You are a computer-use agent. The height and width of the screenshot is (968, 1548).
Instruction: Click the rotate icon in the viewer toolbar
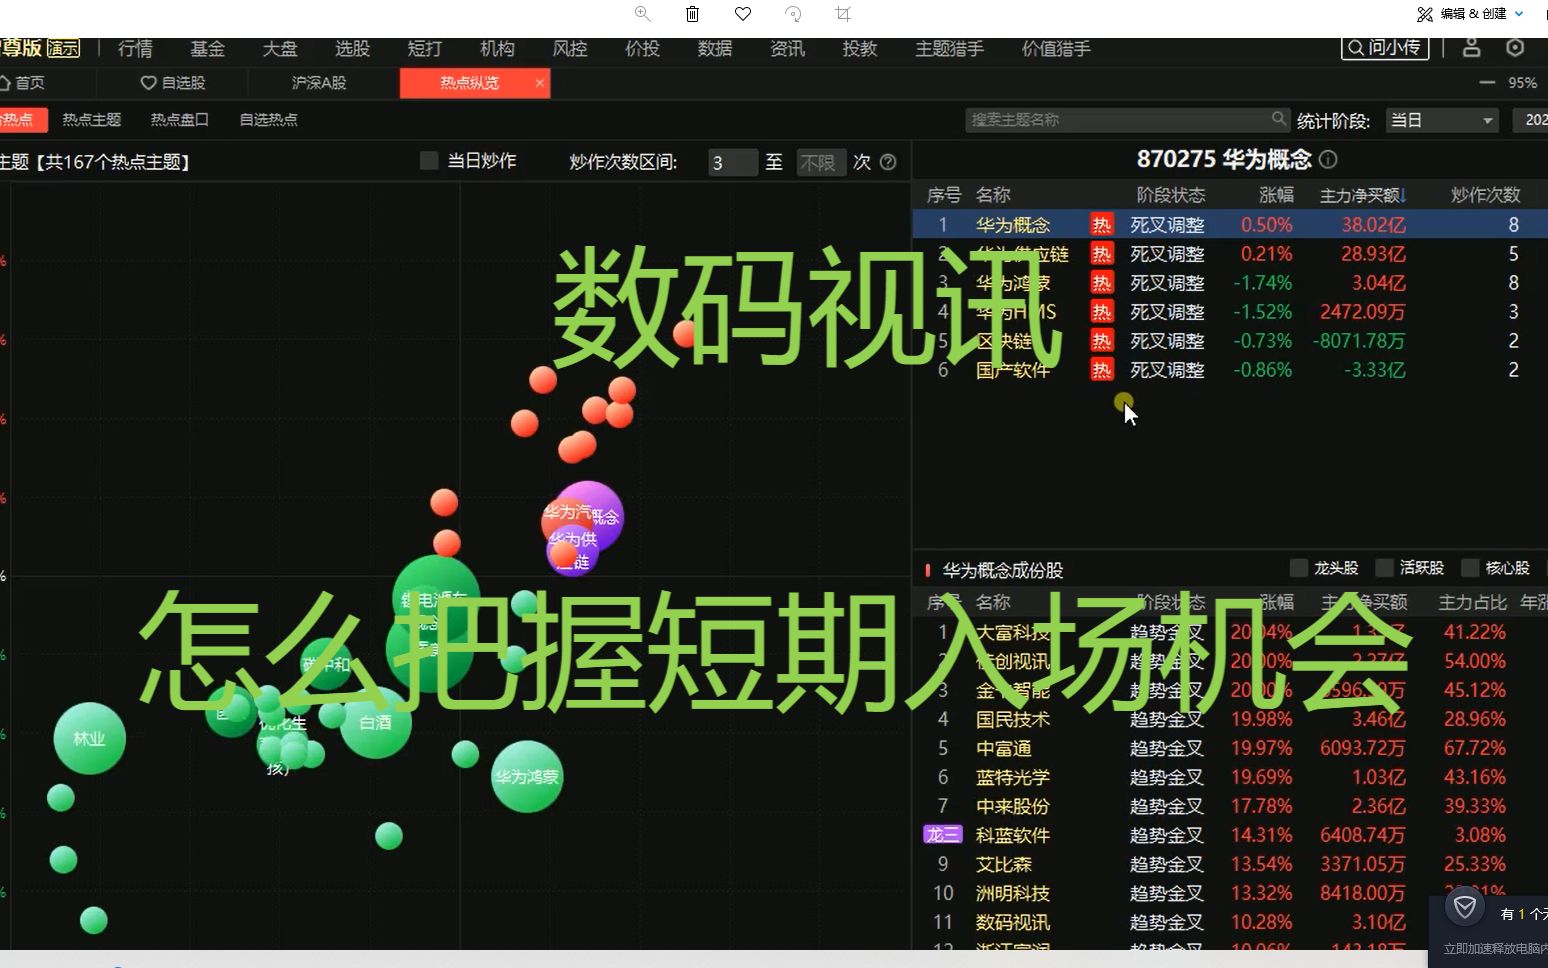point(793,14)
